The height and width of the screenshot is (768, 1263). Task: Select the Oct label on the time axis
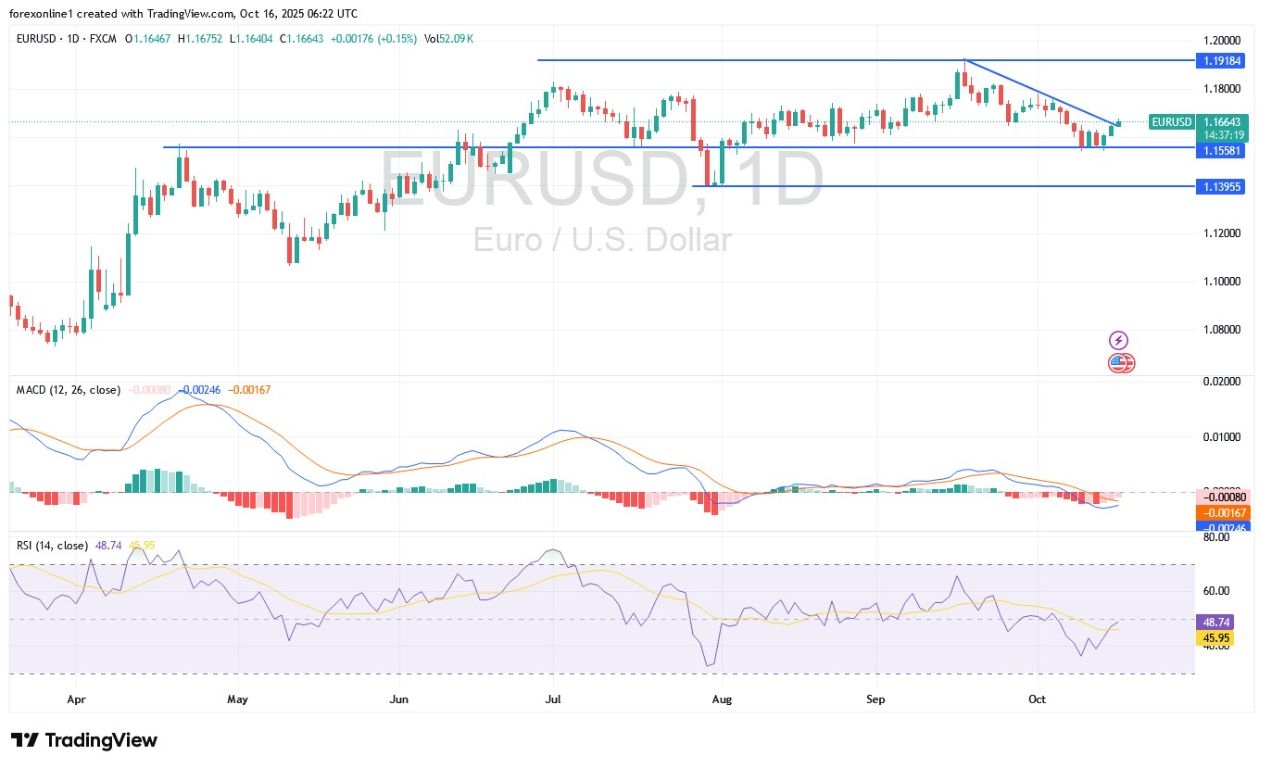point(1036,699)
